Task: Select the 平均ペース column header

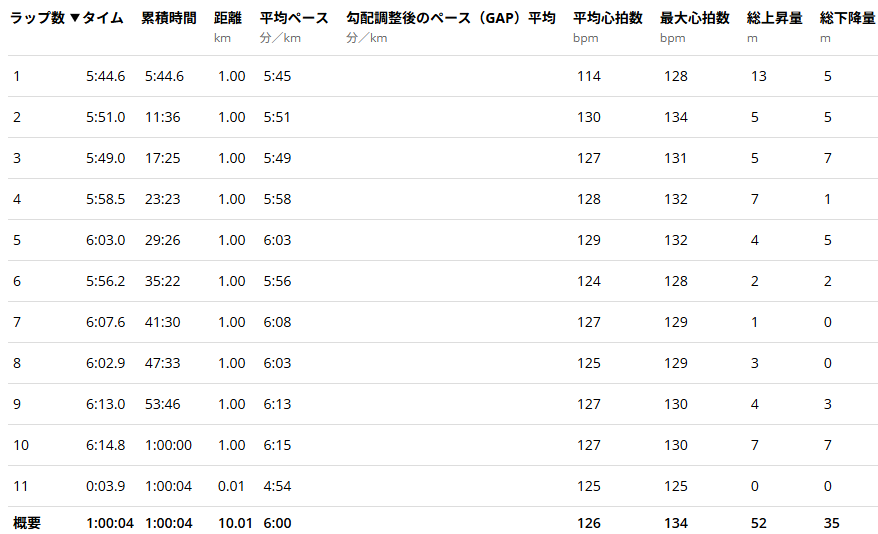Action: [294, 18]
